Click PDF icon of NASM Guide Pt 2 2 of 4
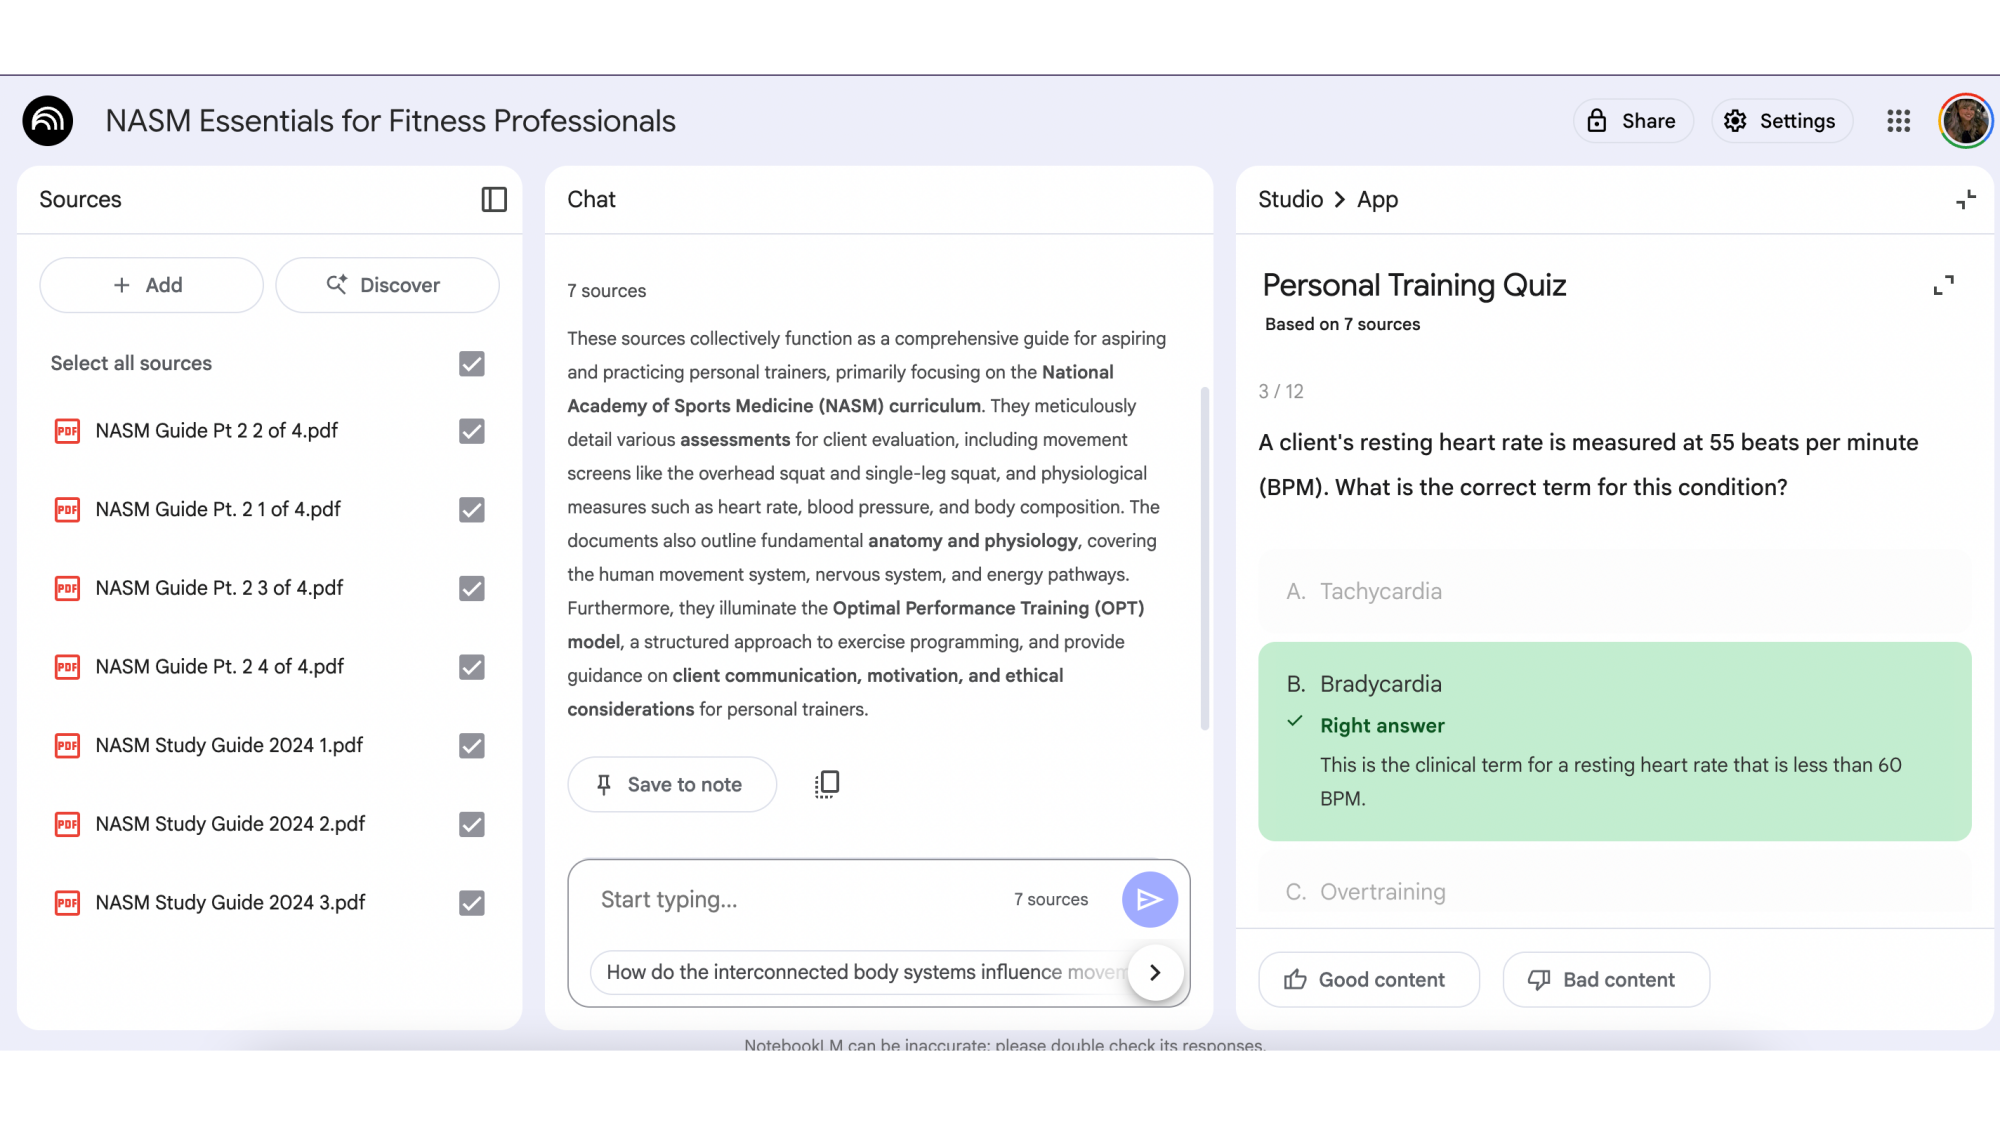The height and width of the screenshot is (1125, 2000). tap(67, 431)
